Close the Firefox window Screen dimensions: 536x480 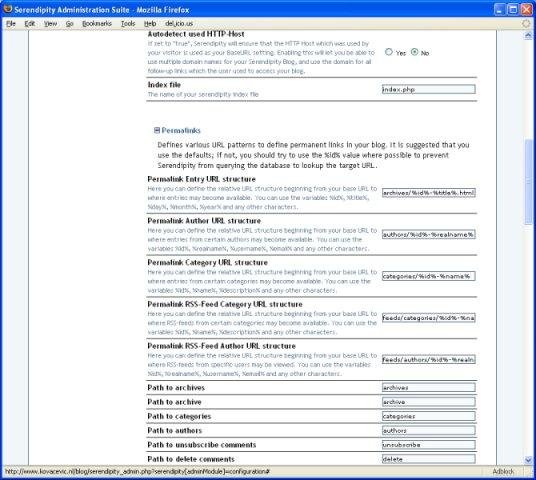(x=526, y=10)
